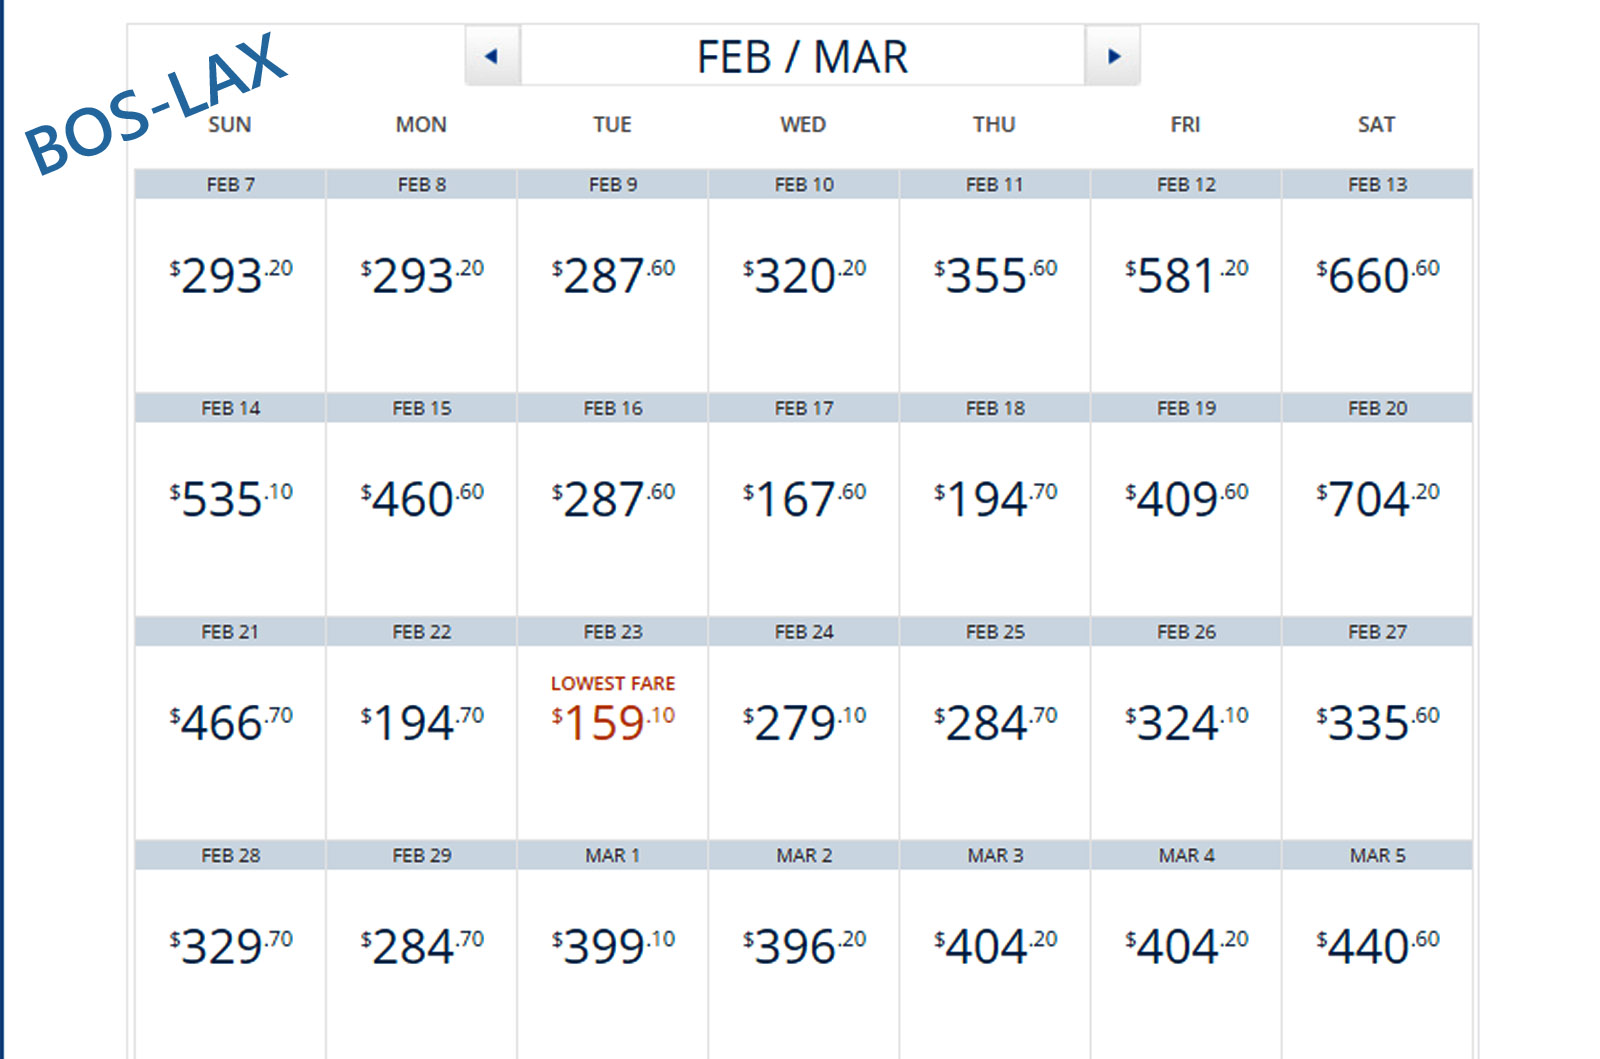The height and width of the screenshot is (1059, 1600).
Task: Select the Feb 10 fare $320.20
Action: (x=804, y=275)
